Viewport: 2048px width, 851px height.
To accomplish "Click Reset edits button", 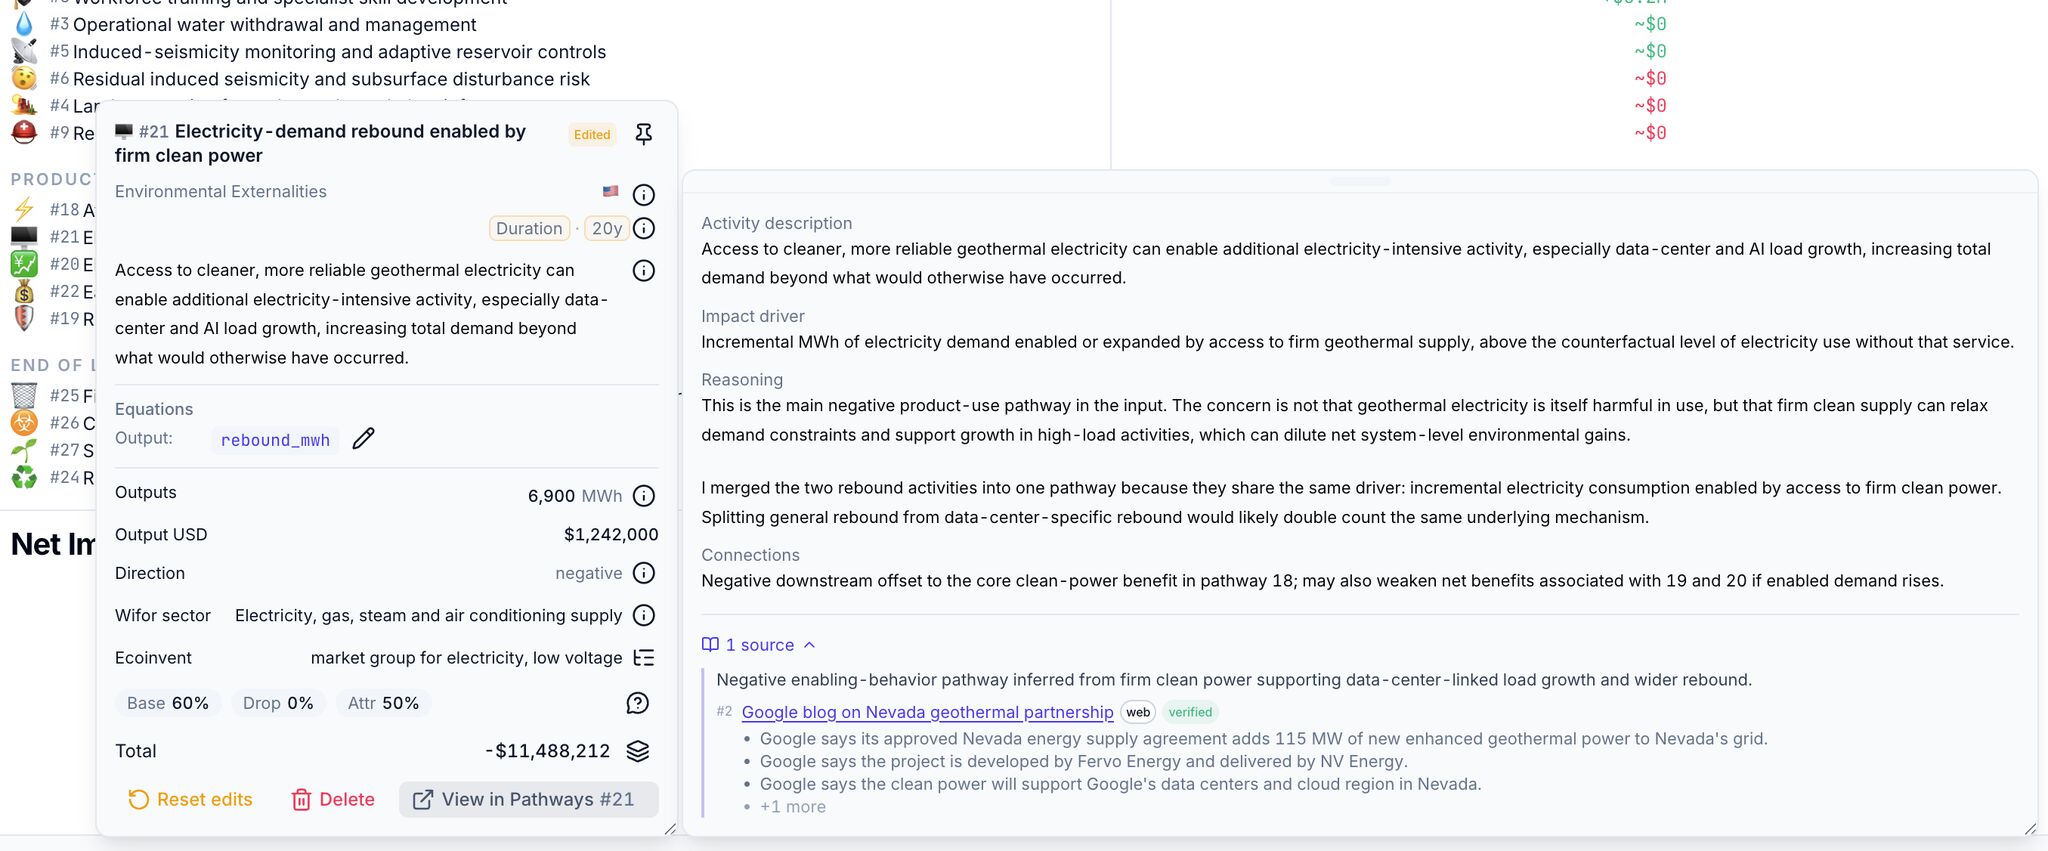I will pyautogui.click(x=190, y=799).
